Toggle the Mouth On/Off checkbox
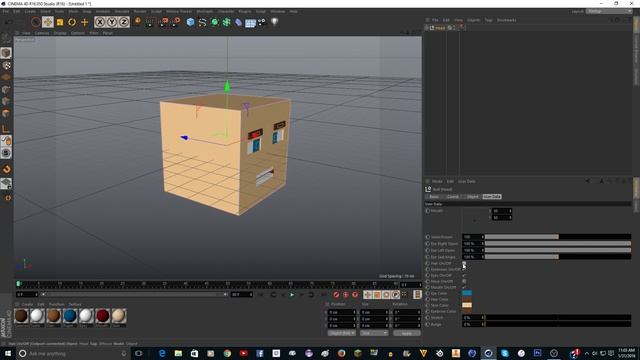 pyautogui.click(x=464, y=287)
